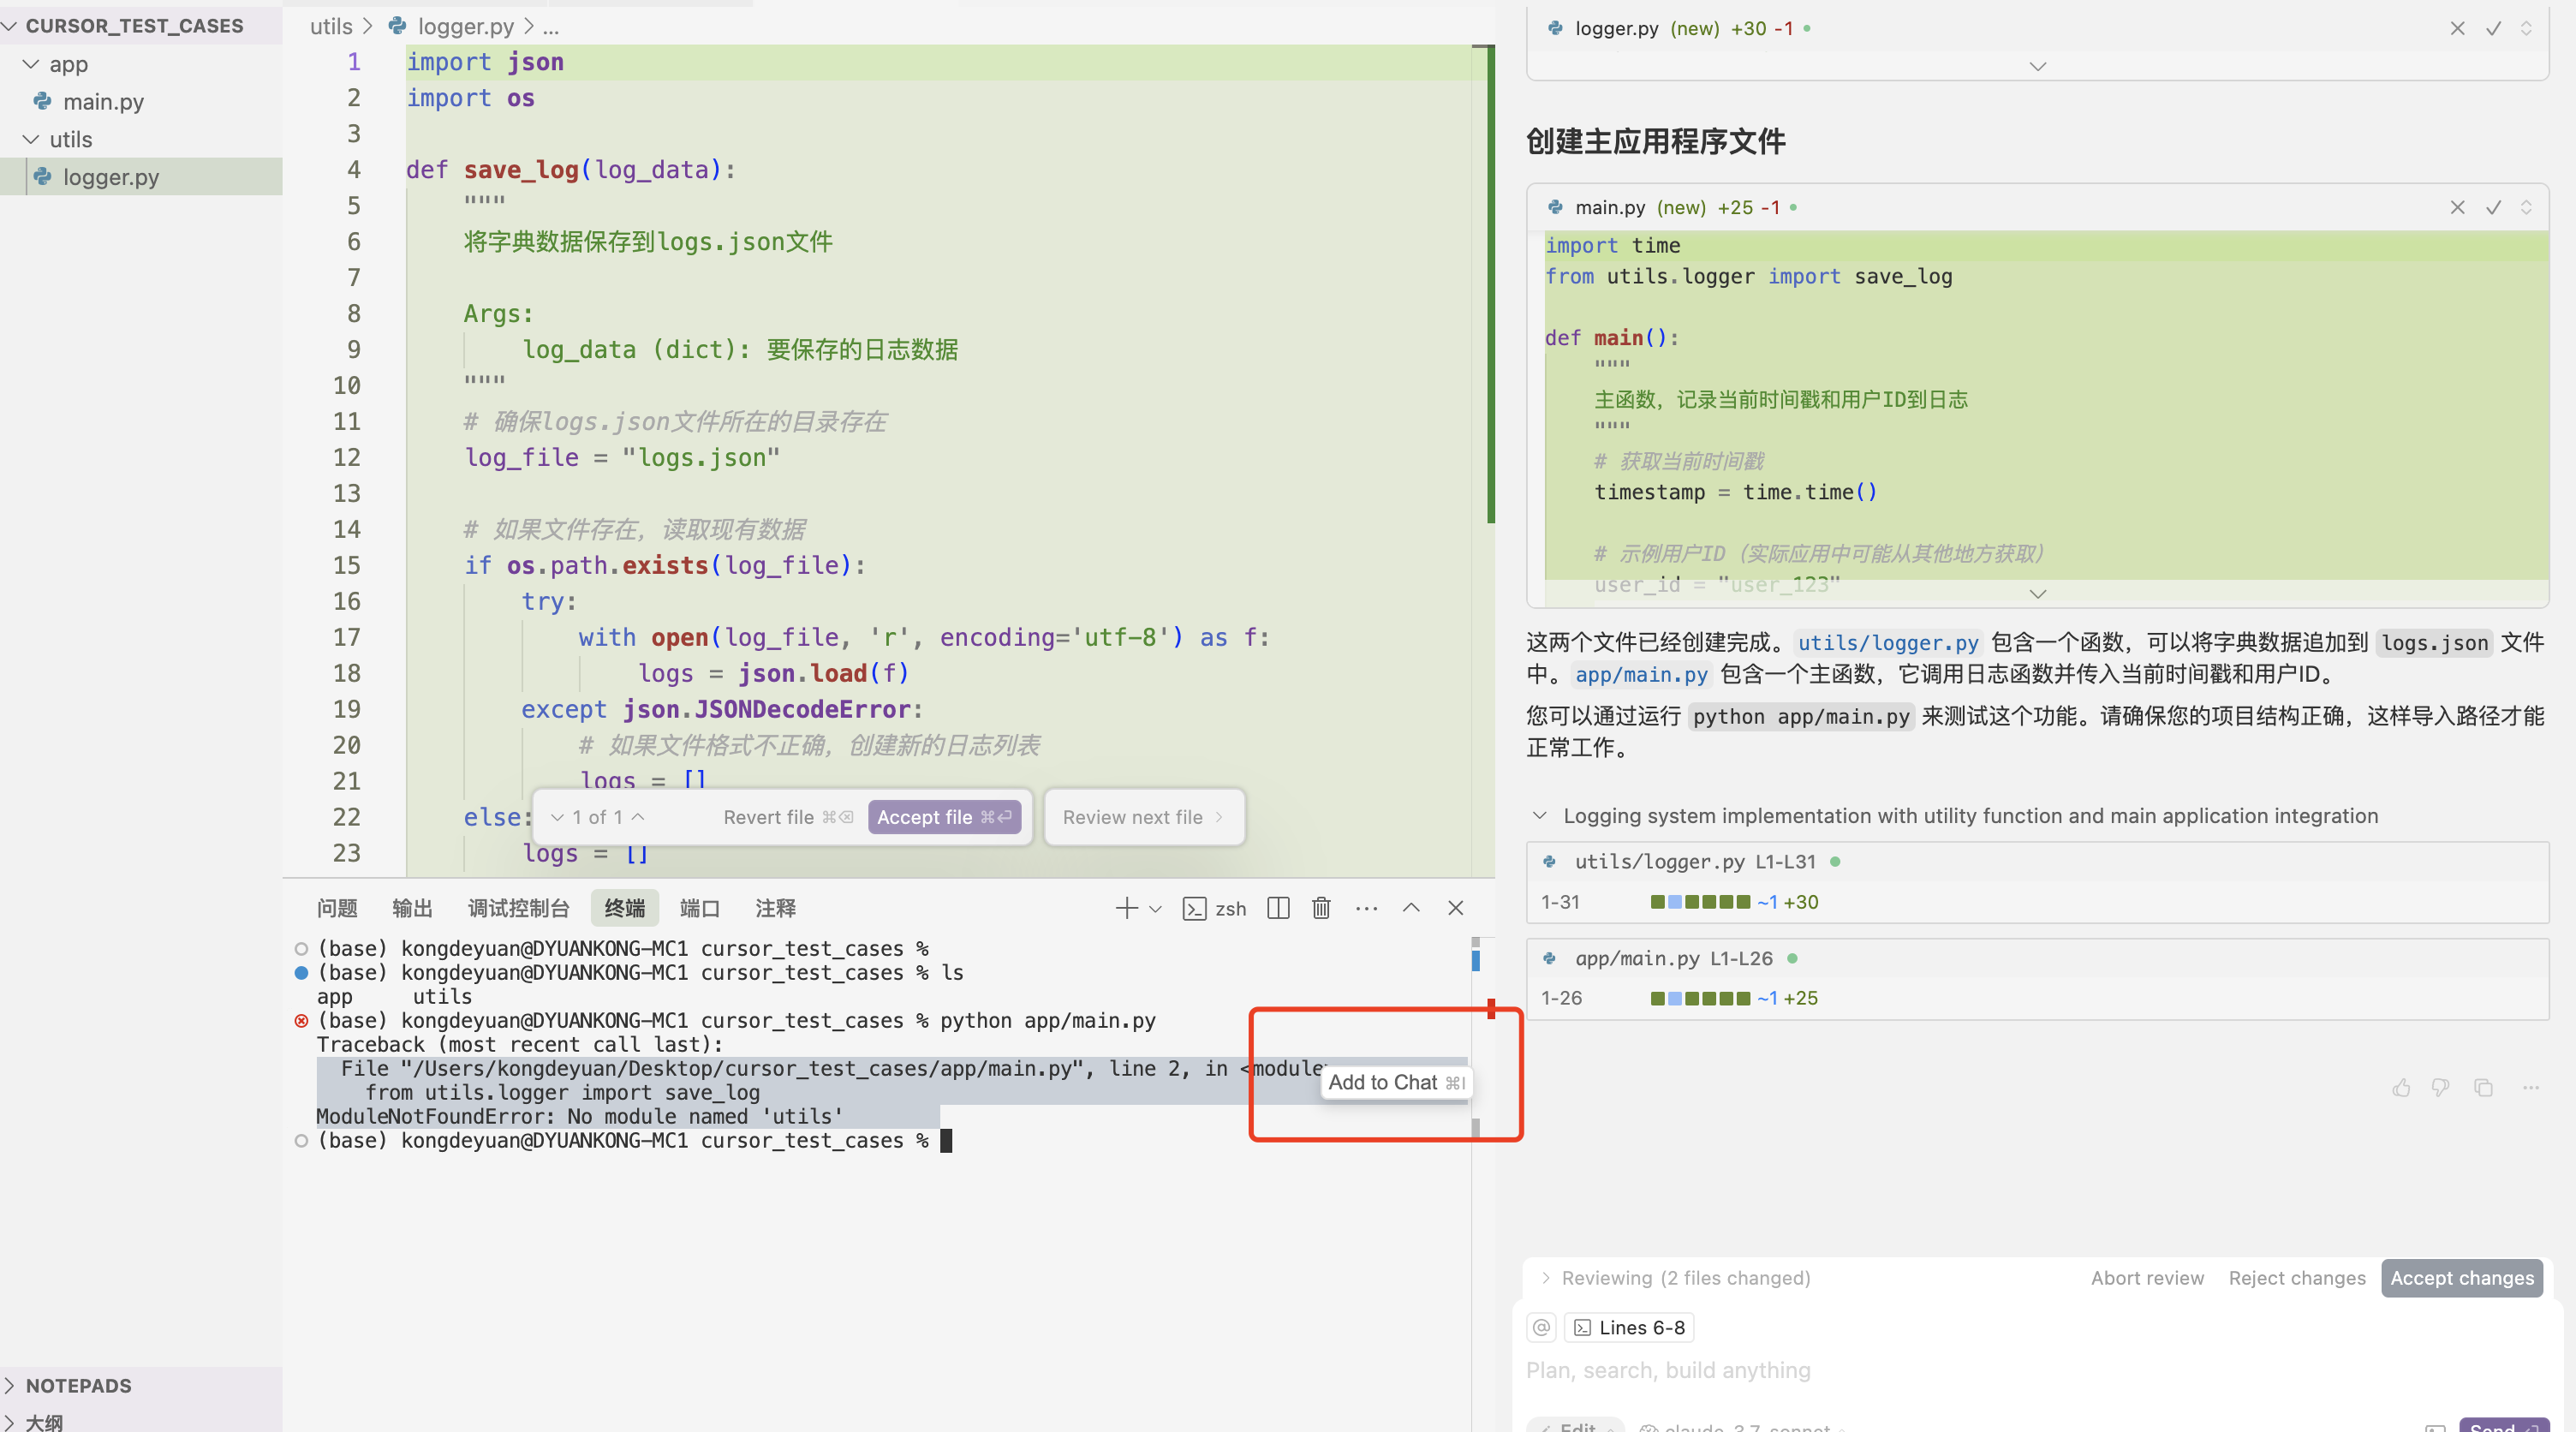Maximize the terminal panel with up chevron
This screenshot has height=1432, width=2576.
[x=1411, y=908]
